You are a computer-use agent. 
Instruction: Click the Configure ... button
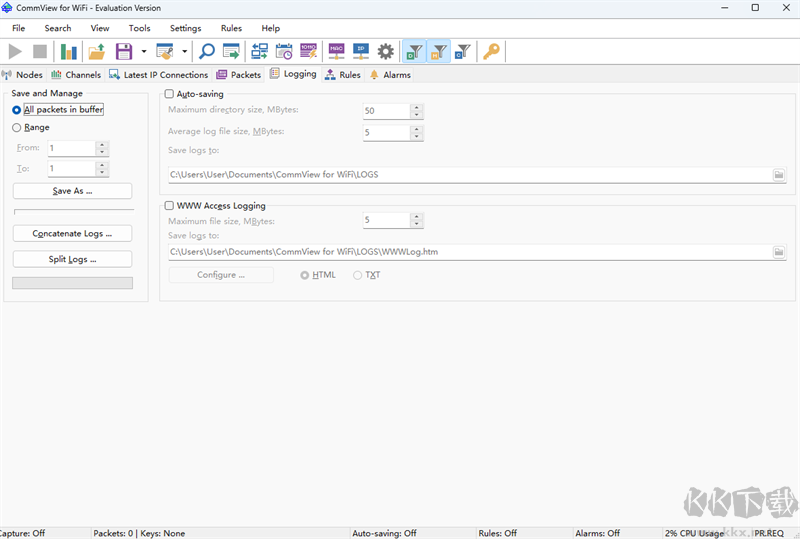(x=221, y=275)
